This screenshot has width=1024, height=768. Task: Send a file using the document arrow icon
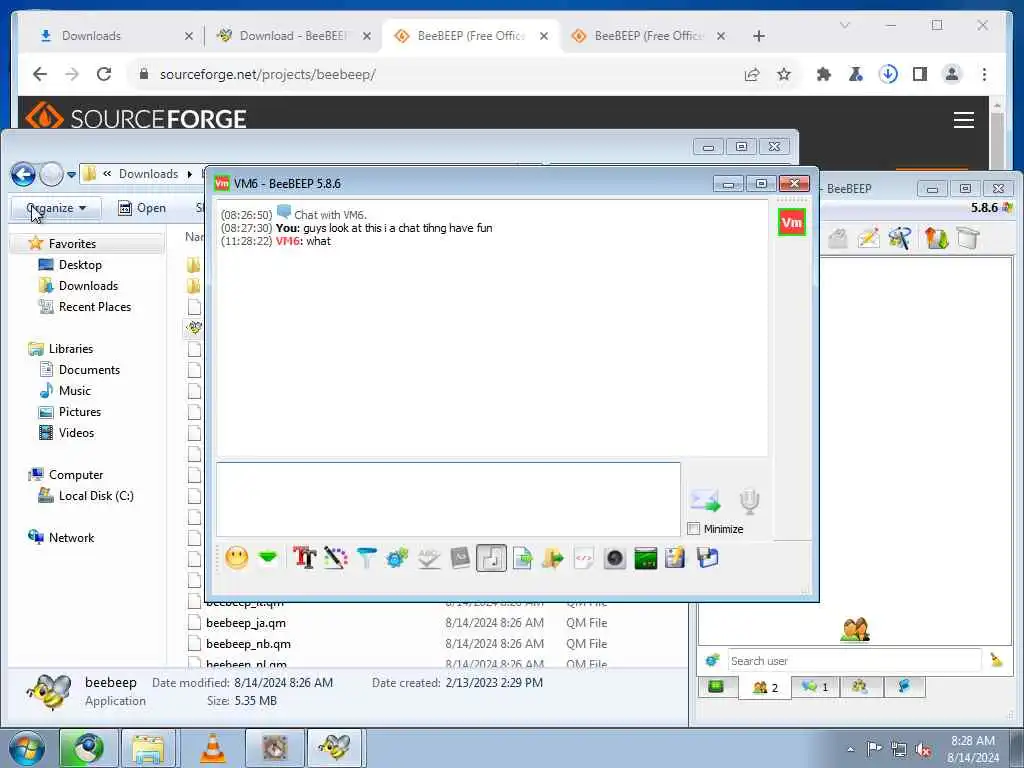point(522,558)
